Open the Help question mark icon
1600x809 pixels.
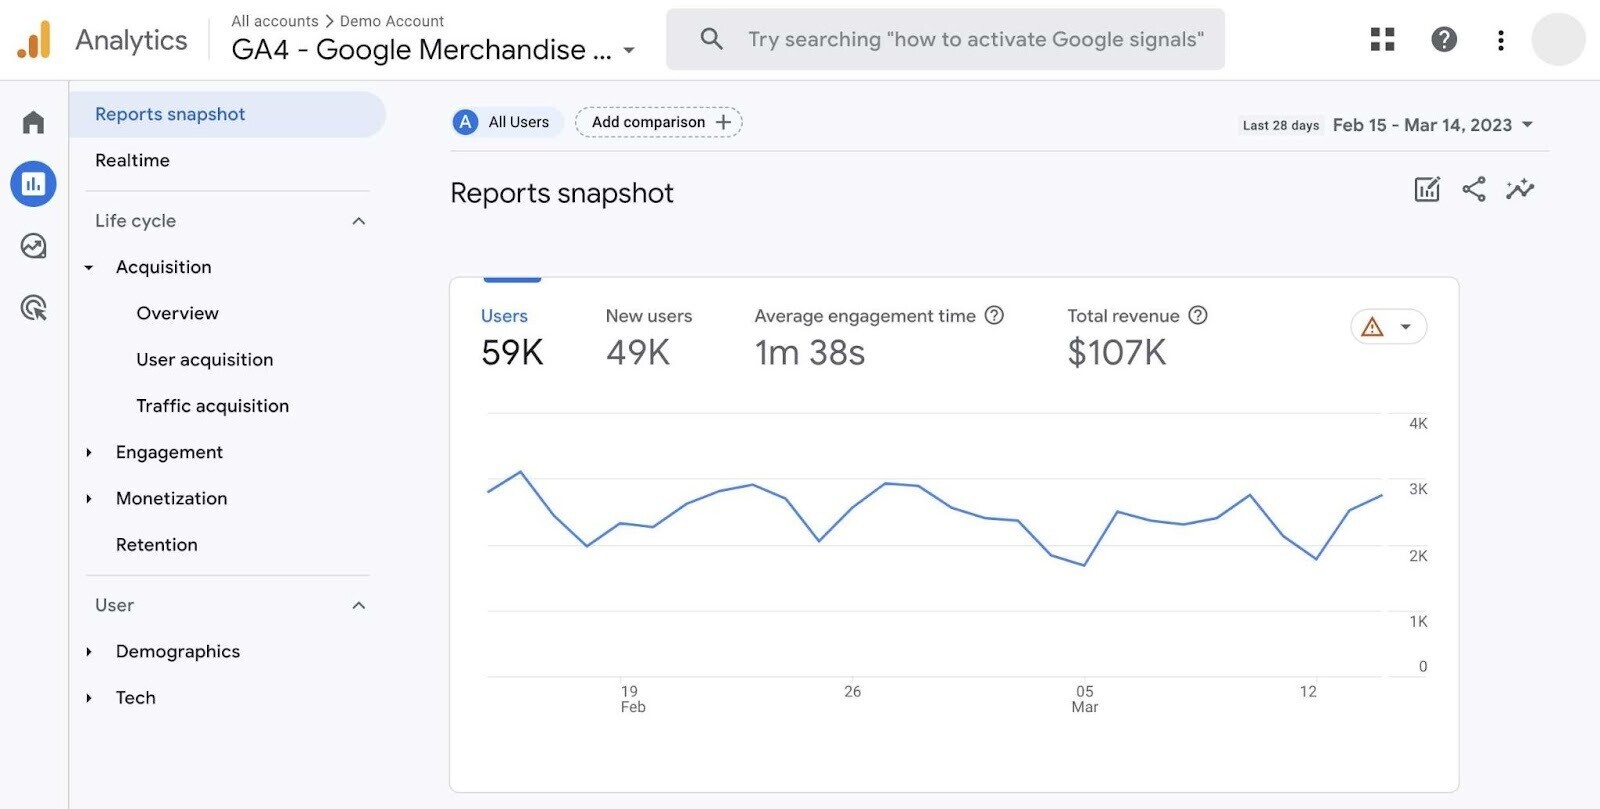point(1443,39)
